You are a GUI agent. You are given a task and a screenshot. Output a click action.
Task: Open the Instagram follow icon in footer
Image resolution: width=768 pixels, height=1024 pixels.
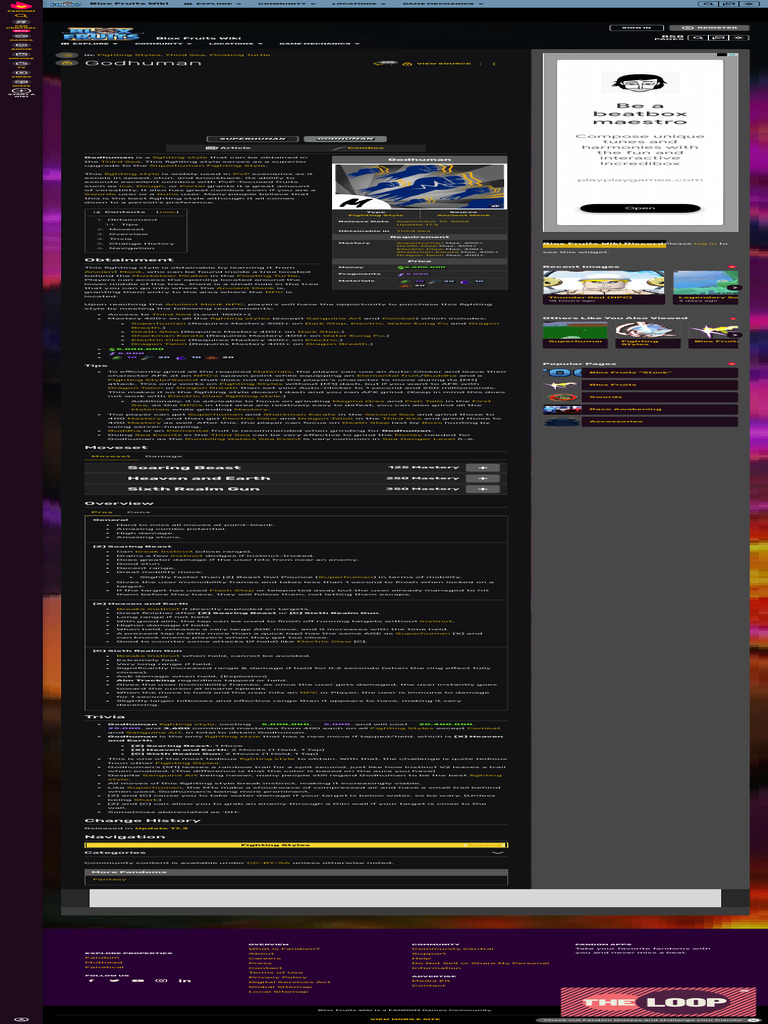(161, 980)
